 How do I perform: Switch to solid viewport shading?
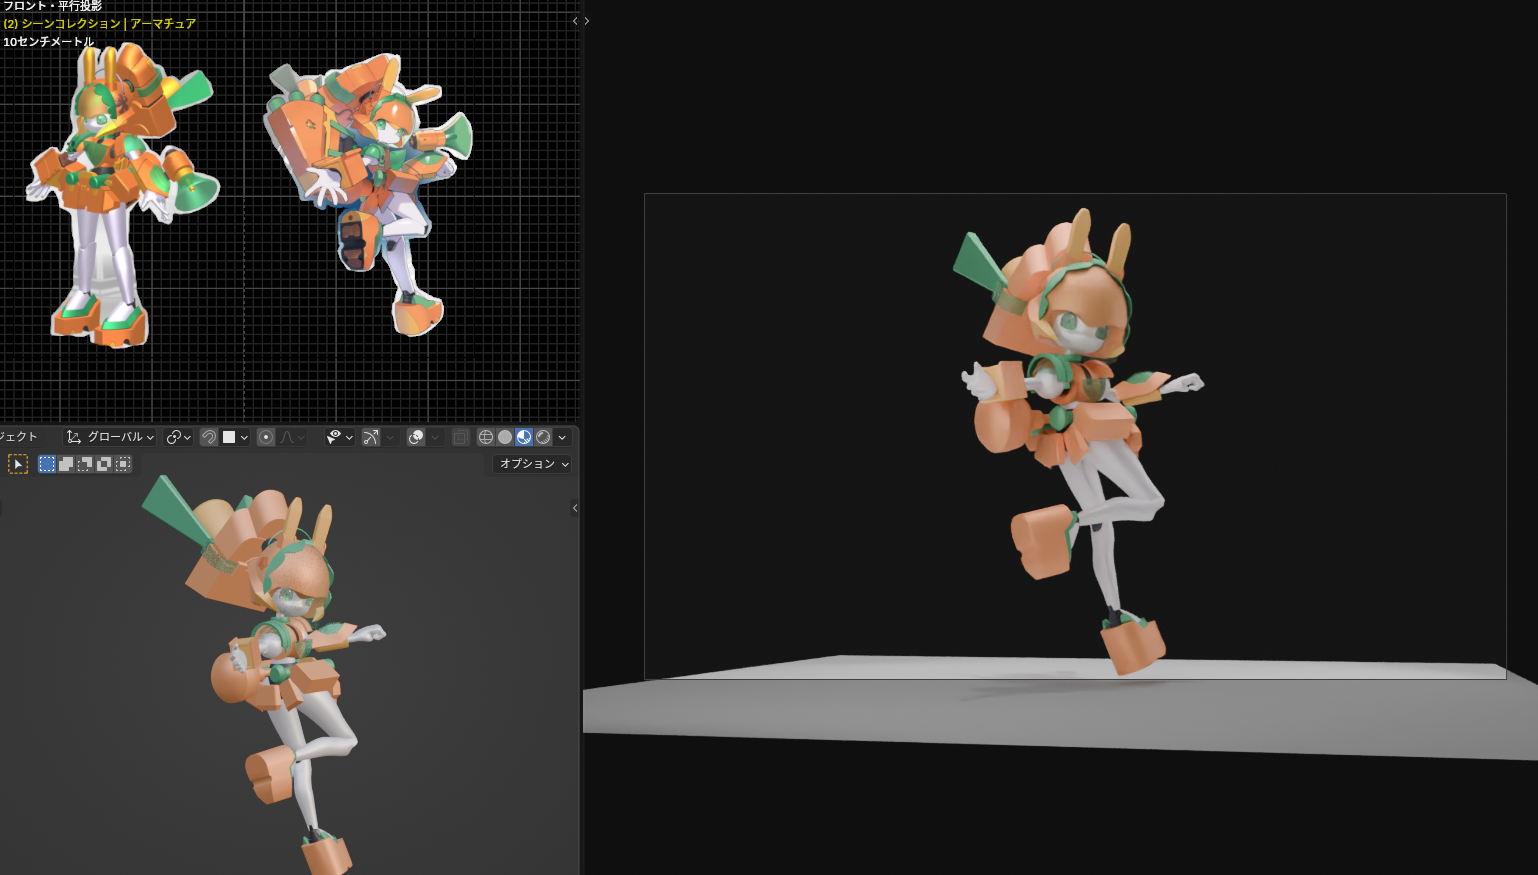pyautogui.click(x=505, y=437)
